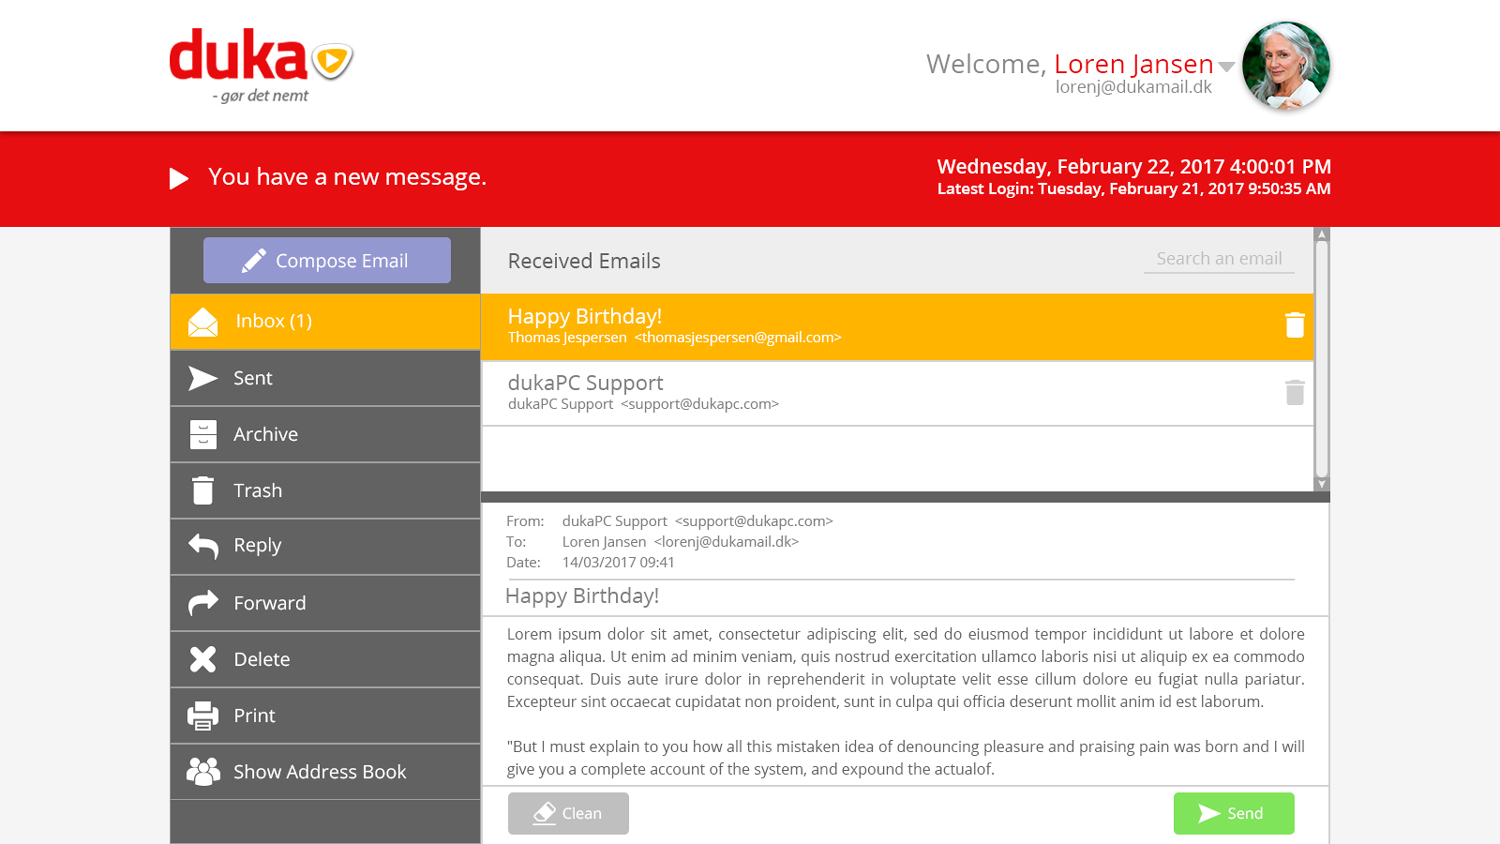The width and height of the screenshot is (1500, 844).
Task: Open the Sent folder
Action: [x=325, y=378]
